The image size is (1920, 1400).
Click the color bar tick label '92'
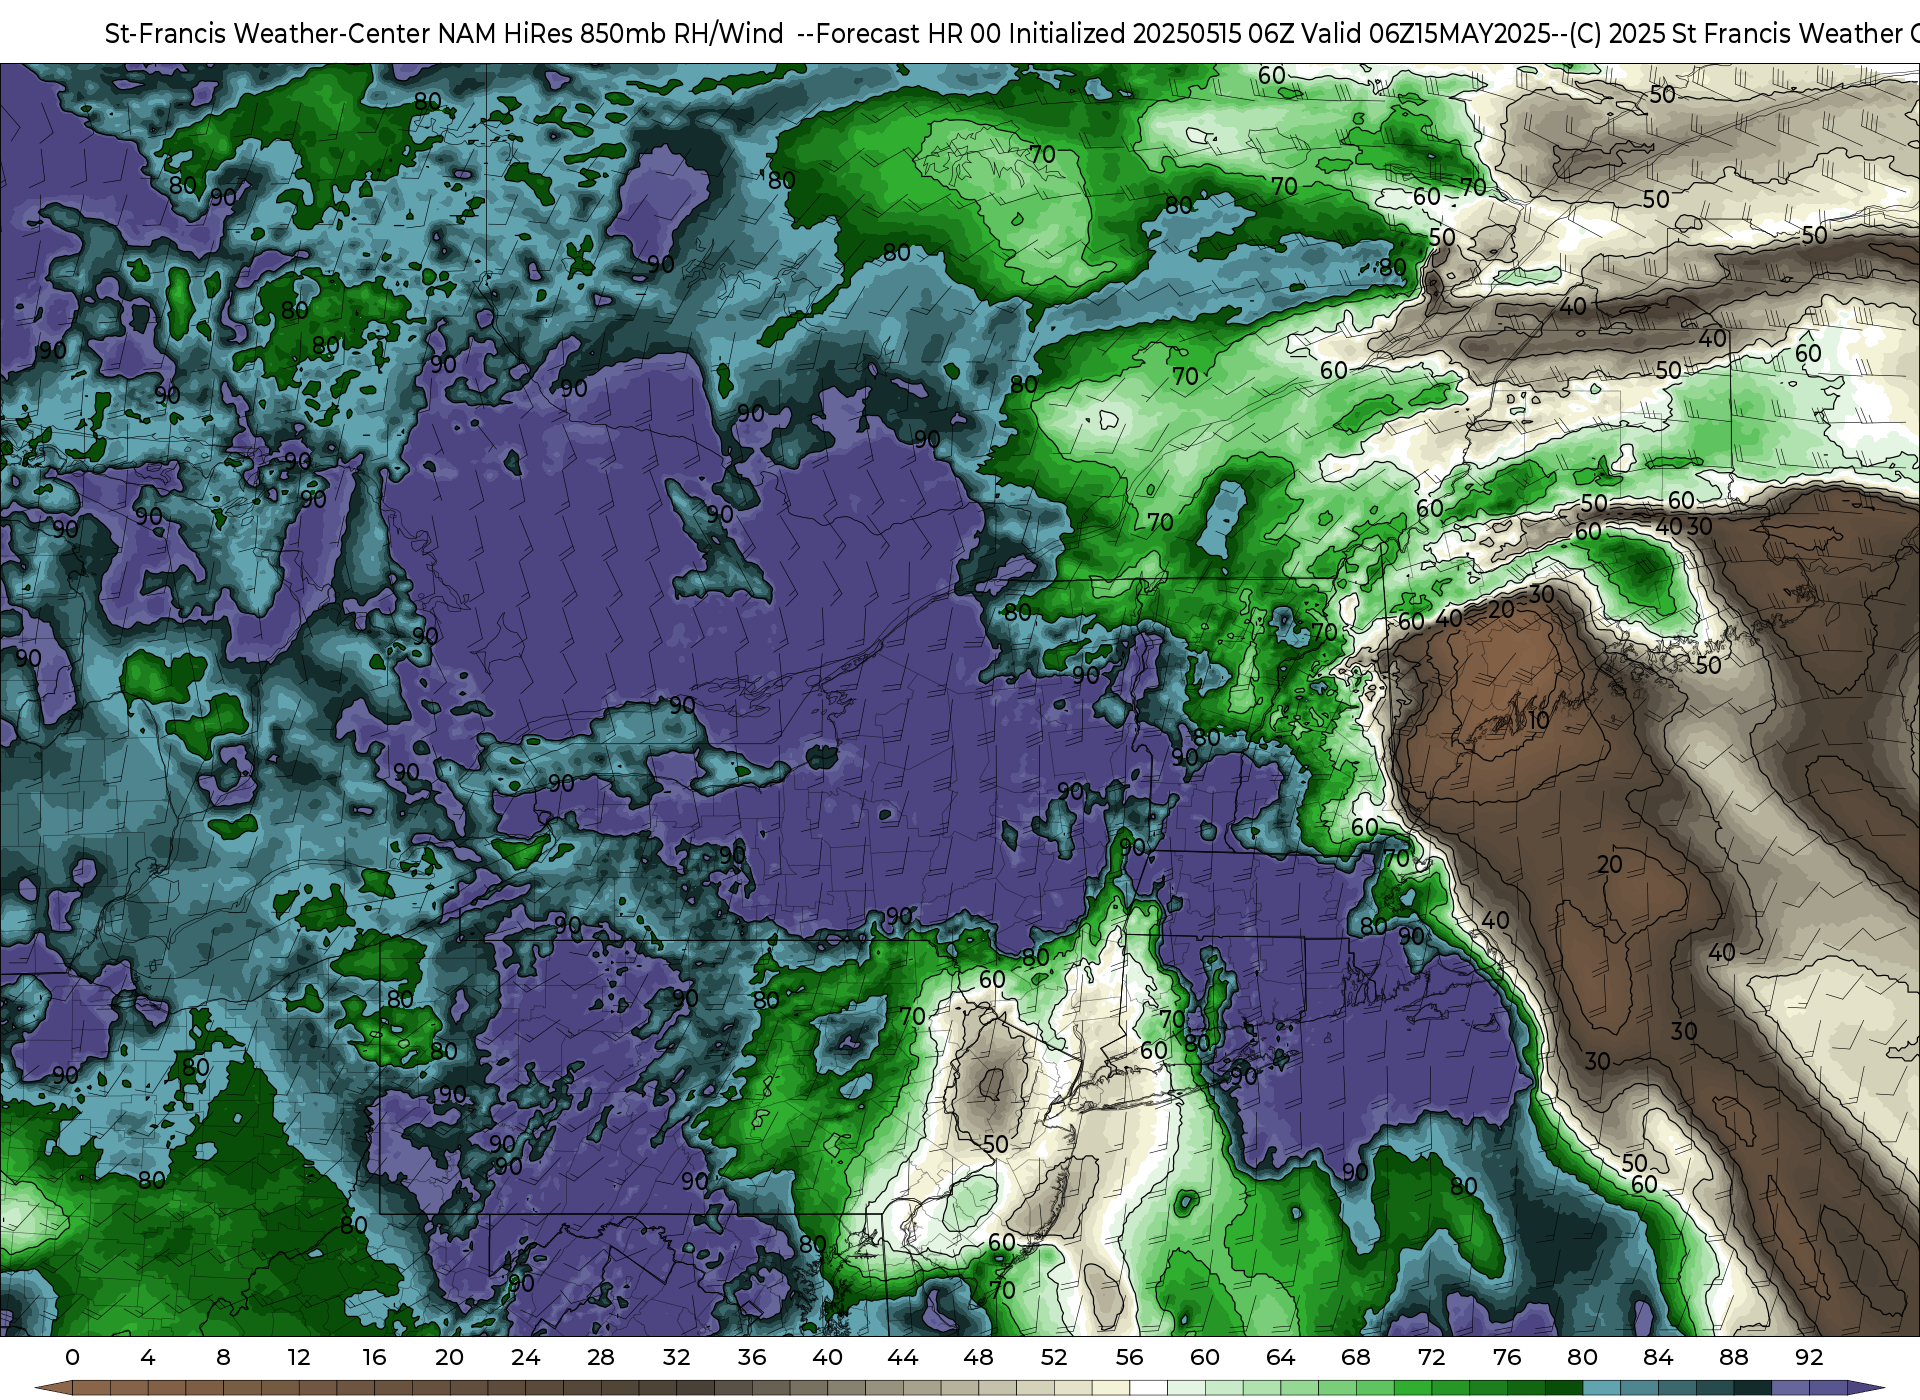[1809, 1357]
